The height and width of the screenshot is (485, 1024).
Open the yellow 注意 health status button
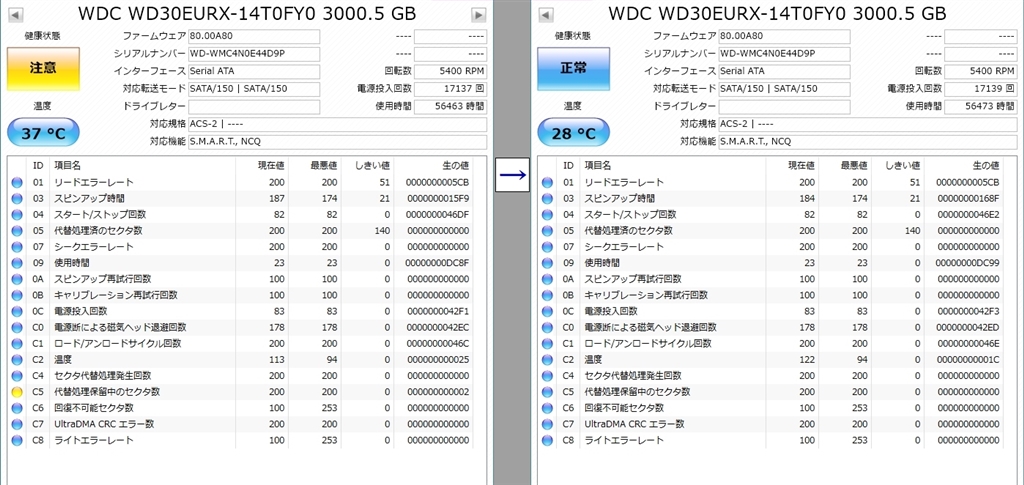click(x=43, y=69)
